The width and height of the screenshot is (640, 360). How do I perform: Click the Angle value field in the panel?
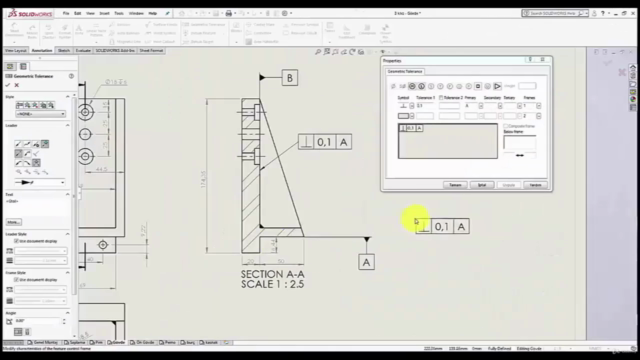coord(38,321)
